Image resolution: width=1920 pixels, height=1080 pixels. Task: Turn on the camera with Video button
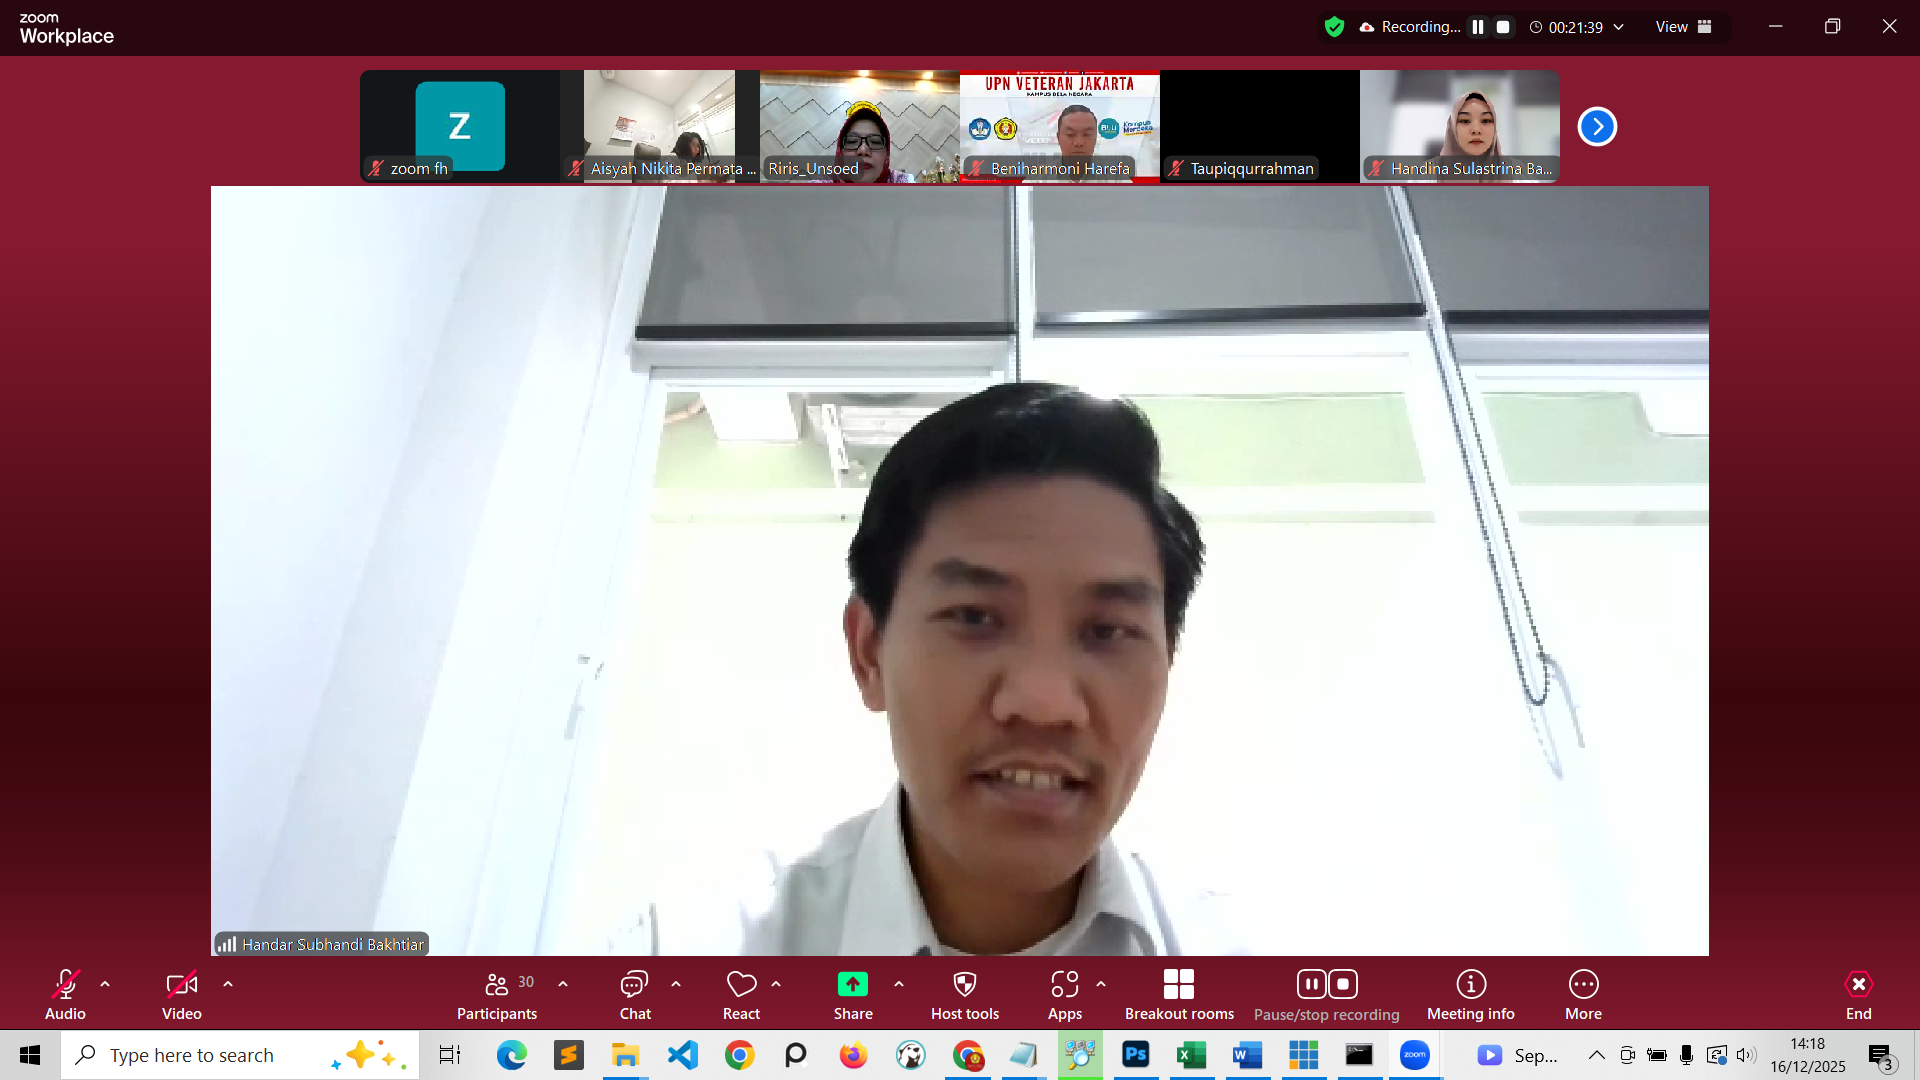click(181, 995)
